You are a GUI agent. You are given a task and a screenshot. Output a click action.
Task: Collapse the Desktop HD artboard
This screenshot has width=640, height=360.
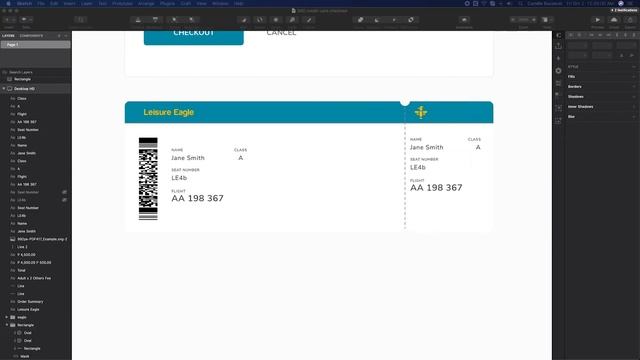4,89
